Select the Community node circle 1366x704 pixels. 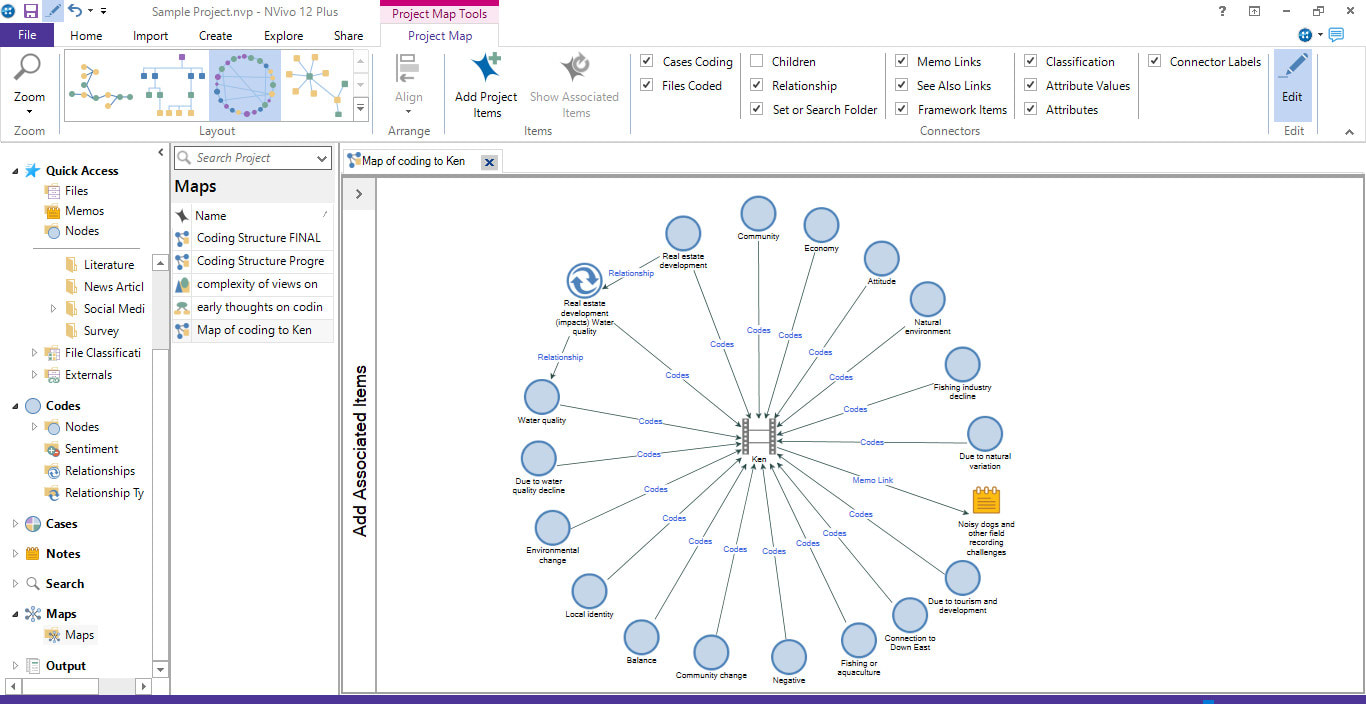click(x=758, y=213)
